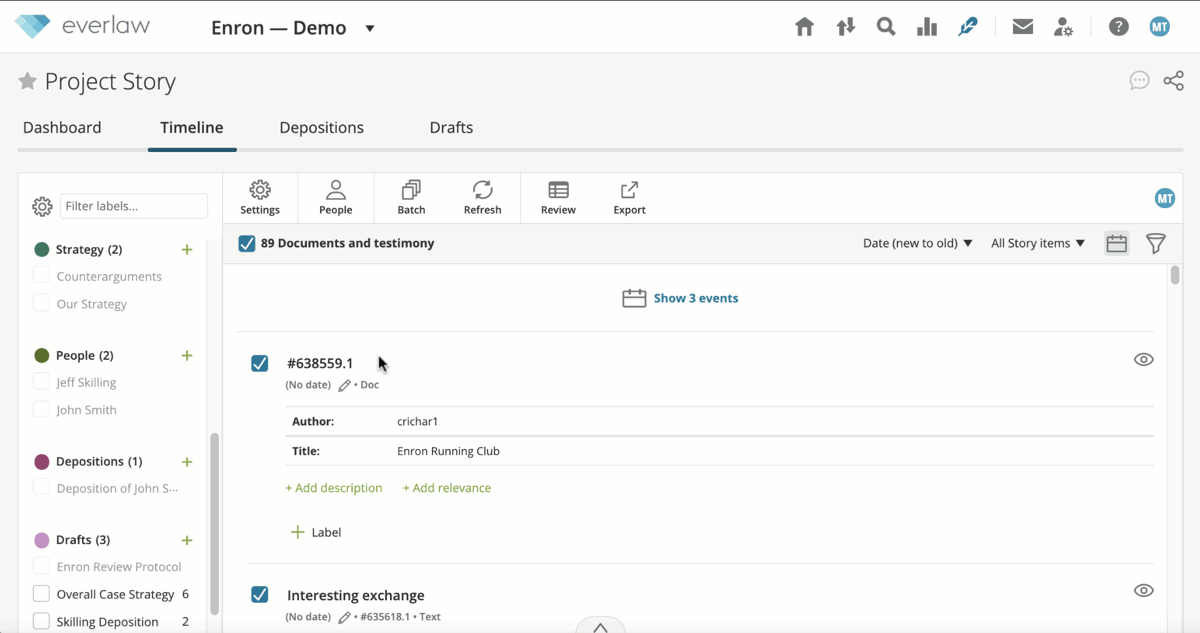Viewport: 1200px width, 633px height.
Task: Open the Batch tool
Action: coord(411,197)
